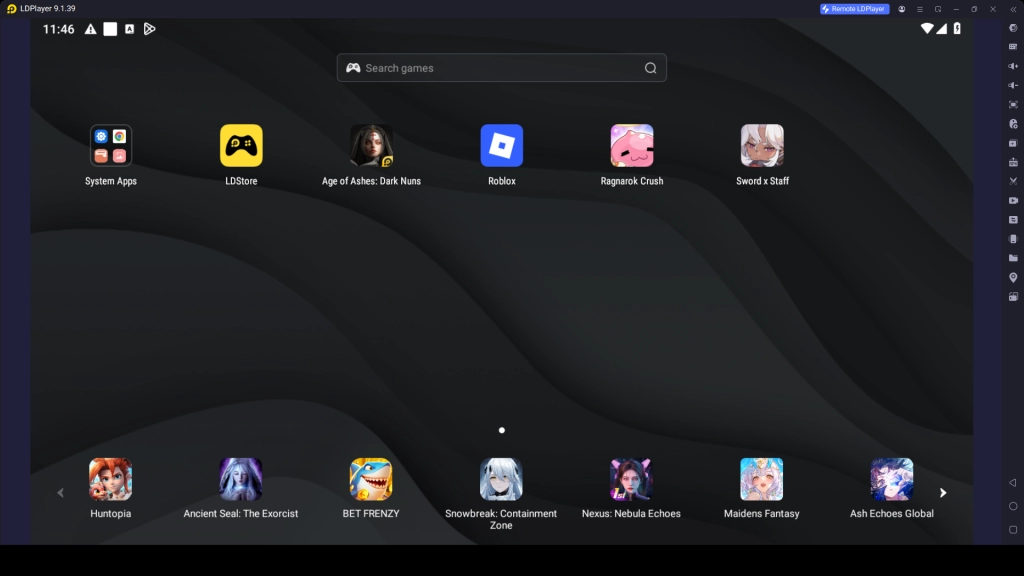1024x576 pixels.
Task: Start video recording from the sidebar
Action: point(1013,200)
